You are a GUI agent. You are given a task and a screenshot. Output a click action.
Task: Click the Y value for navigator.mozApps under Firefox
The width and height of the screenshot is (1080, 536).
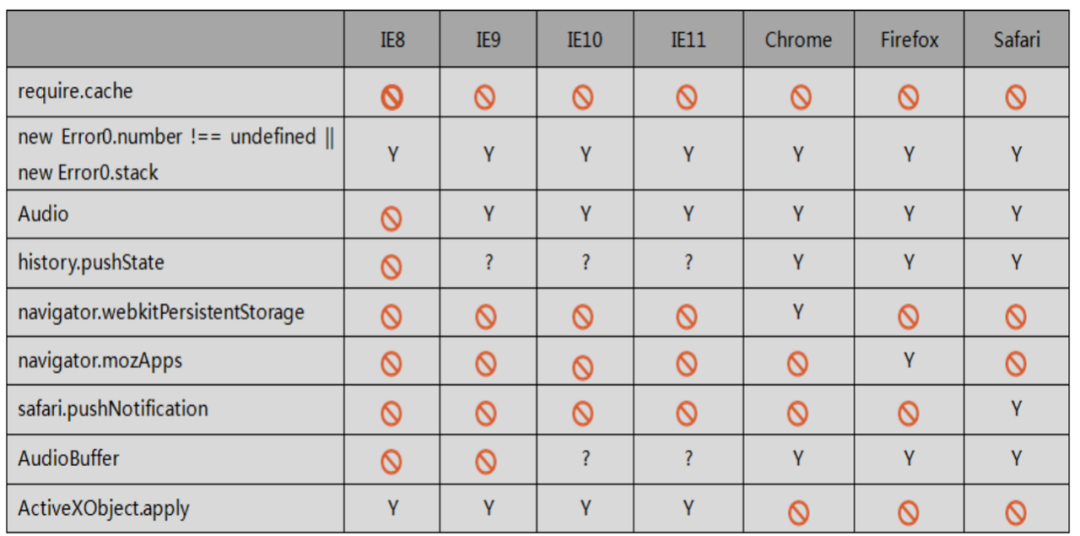point(908,360)
